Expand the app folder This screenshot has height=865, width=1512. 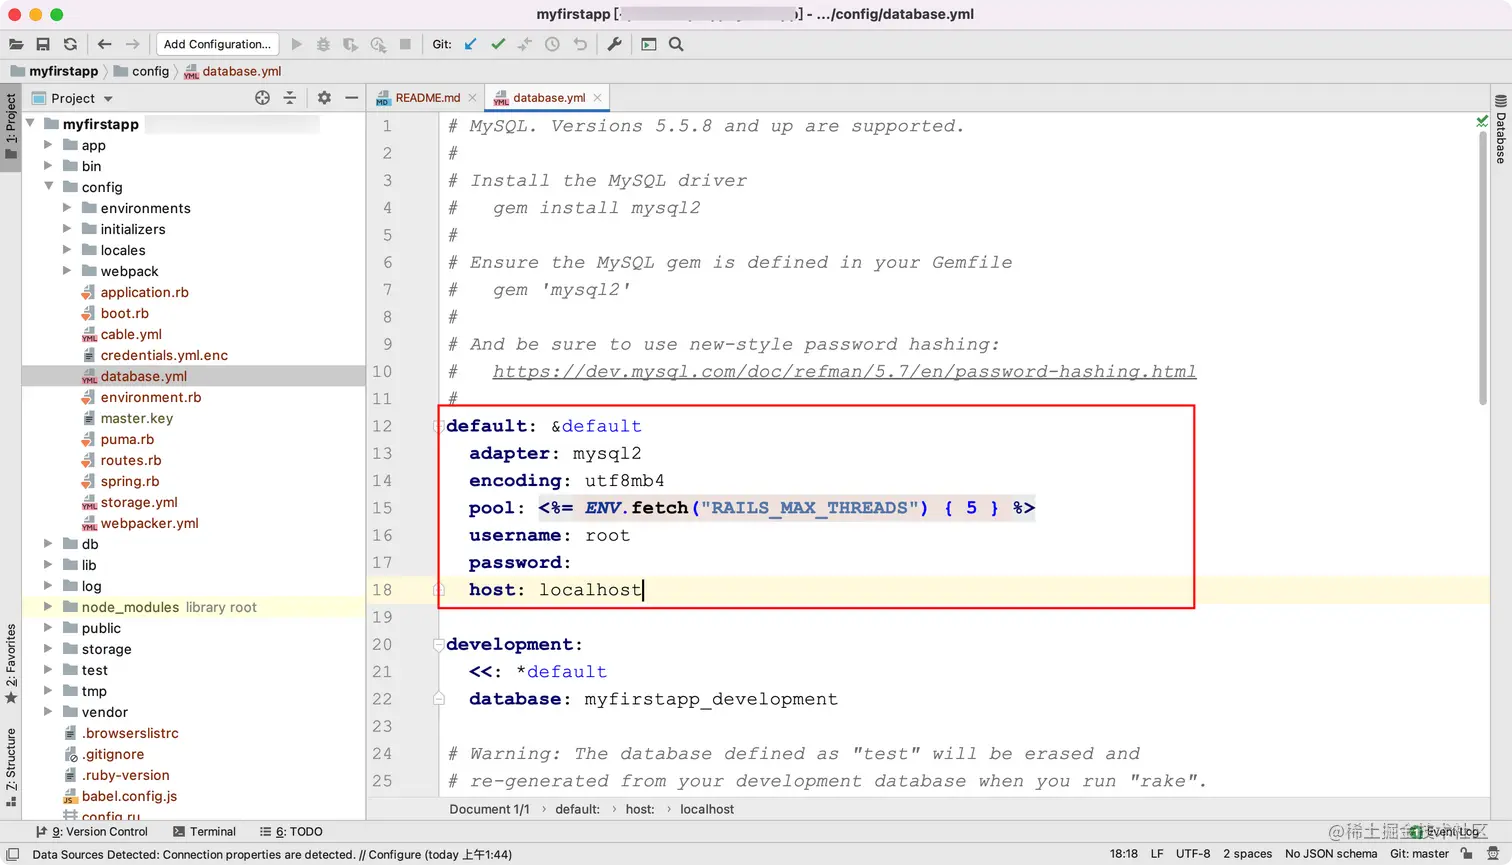(48, 145)
